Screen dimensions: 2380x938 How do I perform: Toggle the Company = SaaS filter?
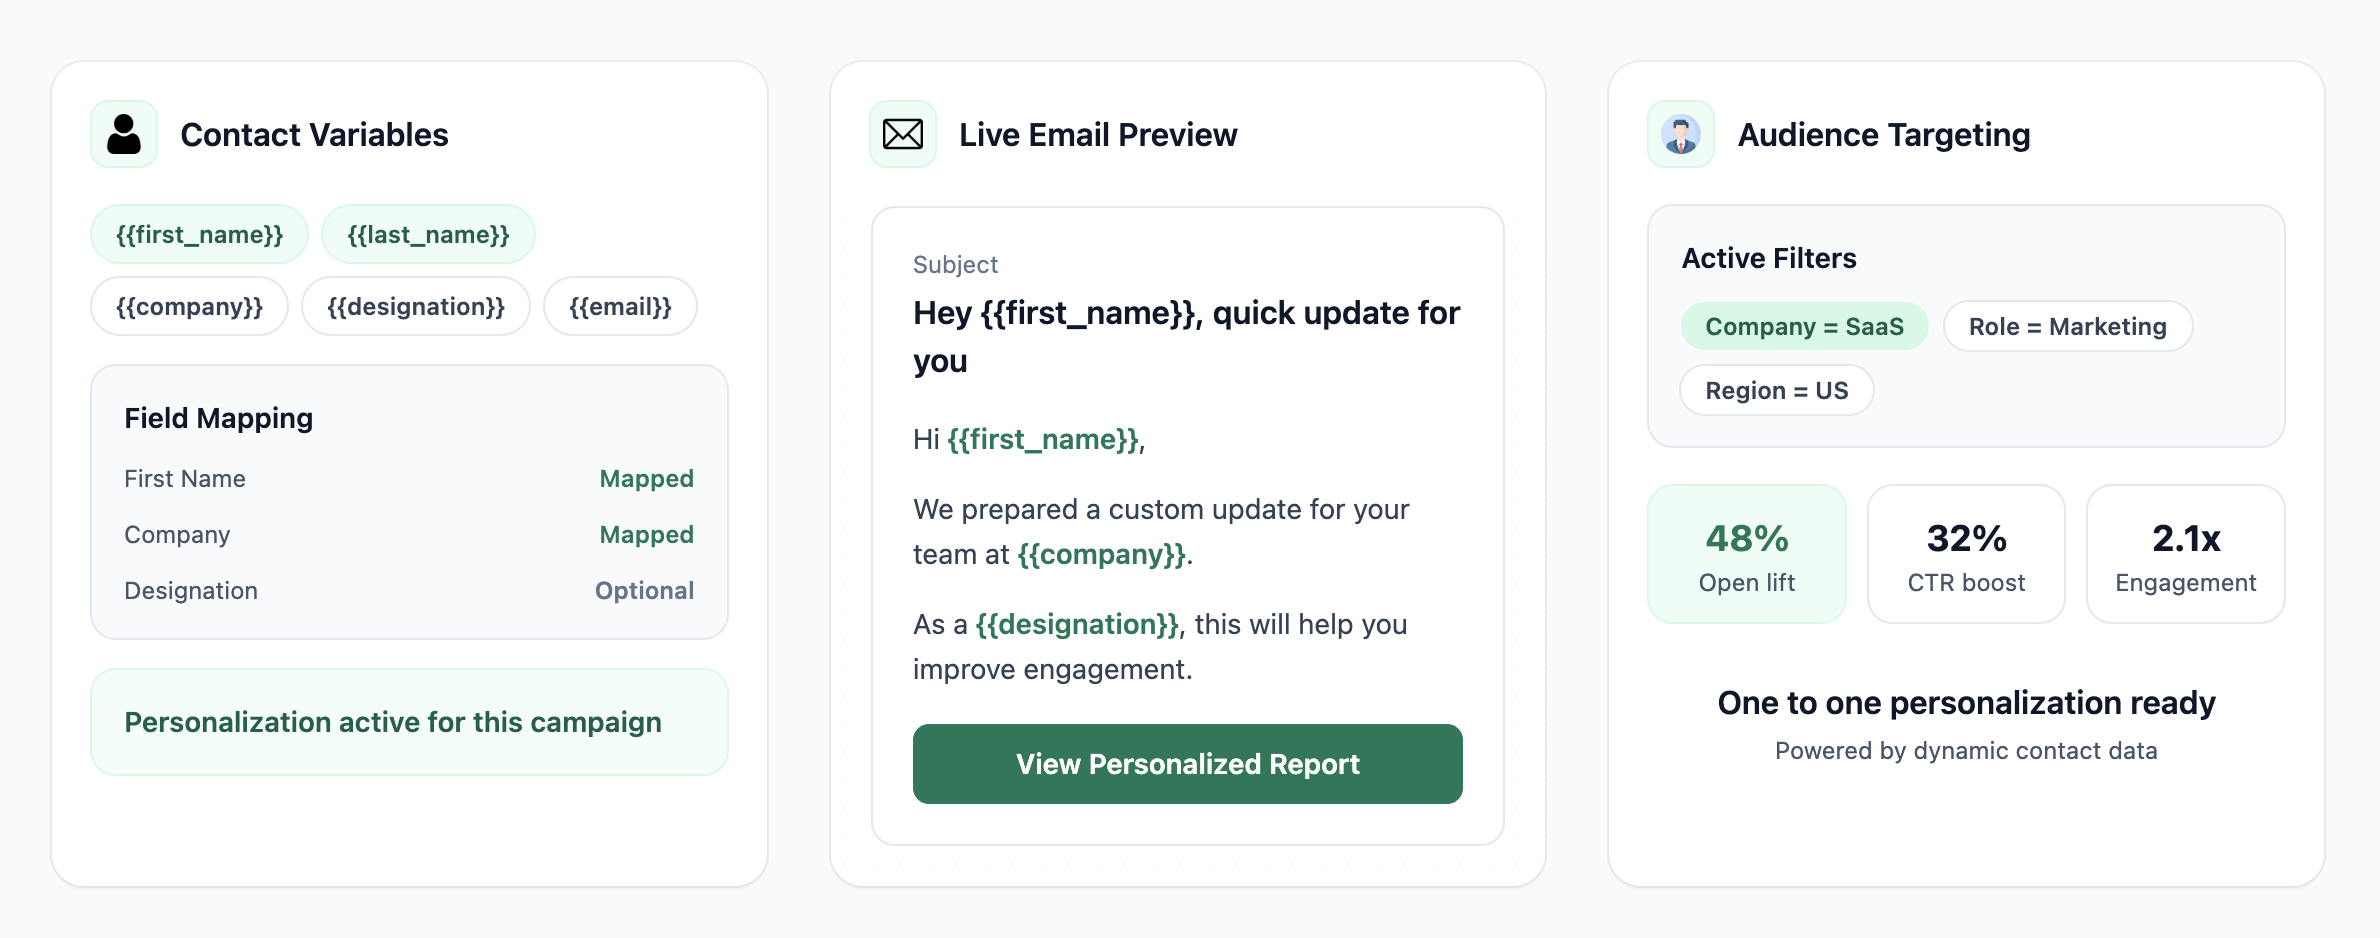[x=1804, y=326]
